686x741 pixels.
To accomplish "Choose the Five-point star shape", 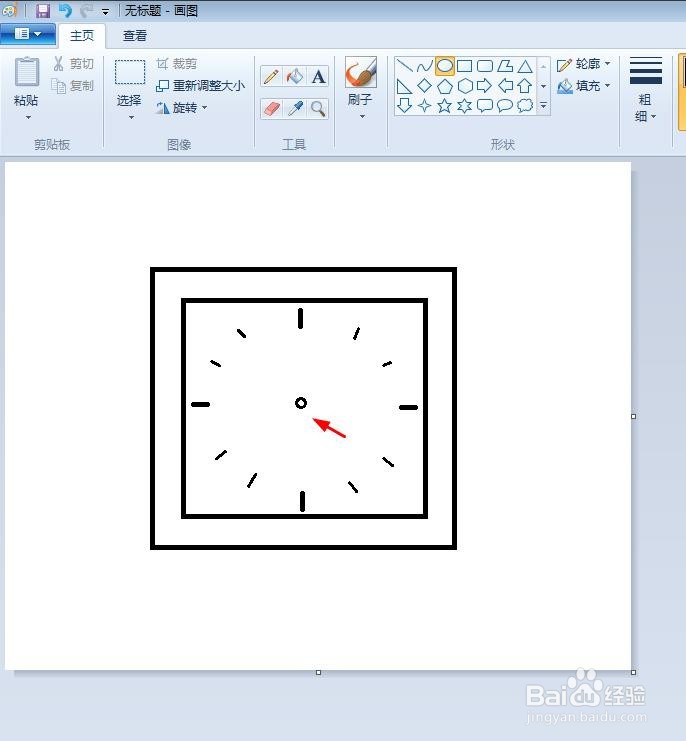I will [x=445, y=105].
